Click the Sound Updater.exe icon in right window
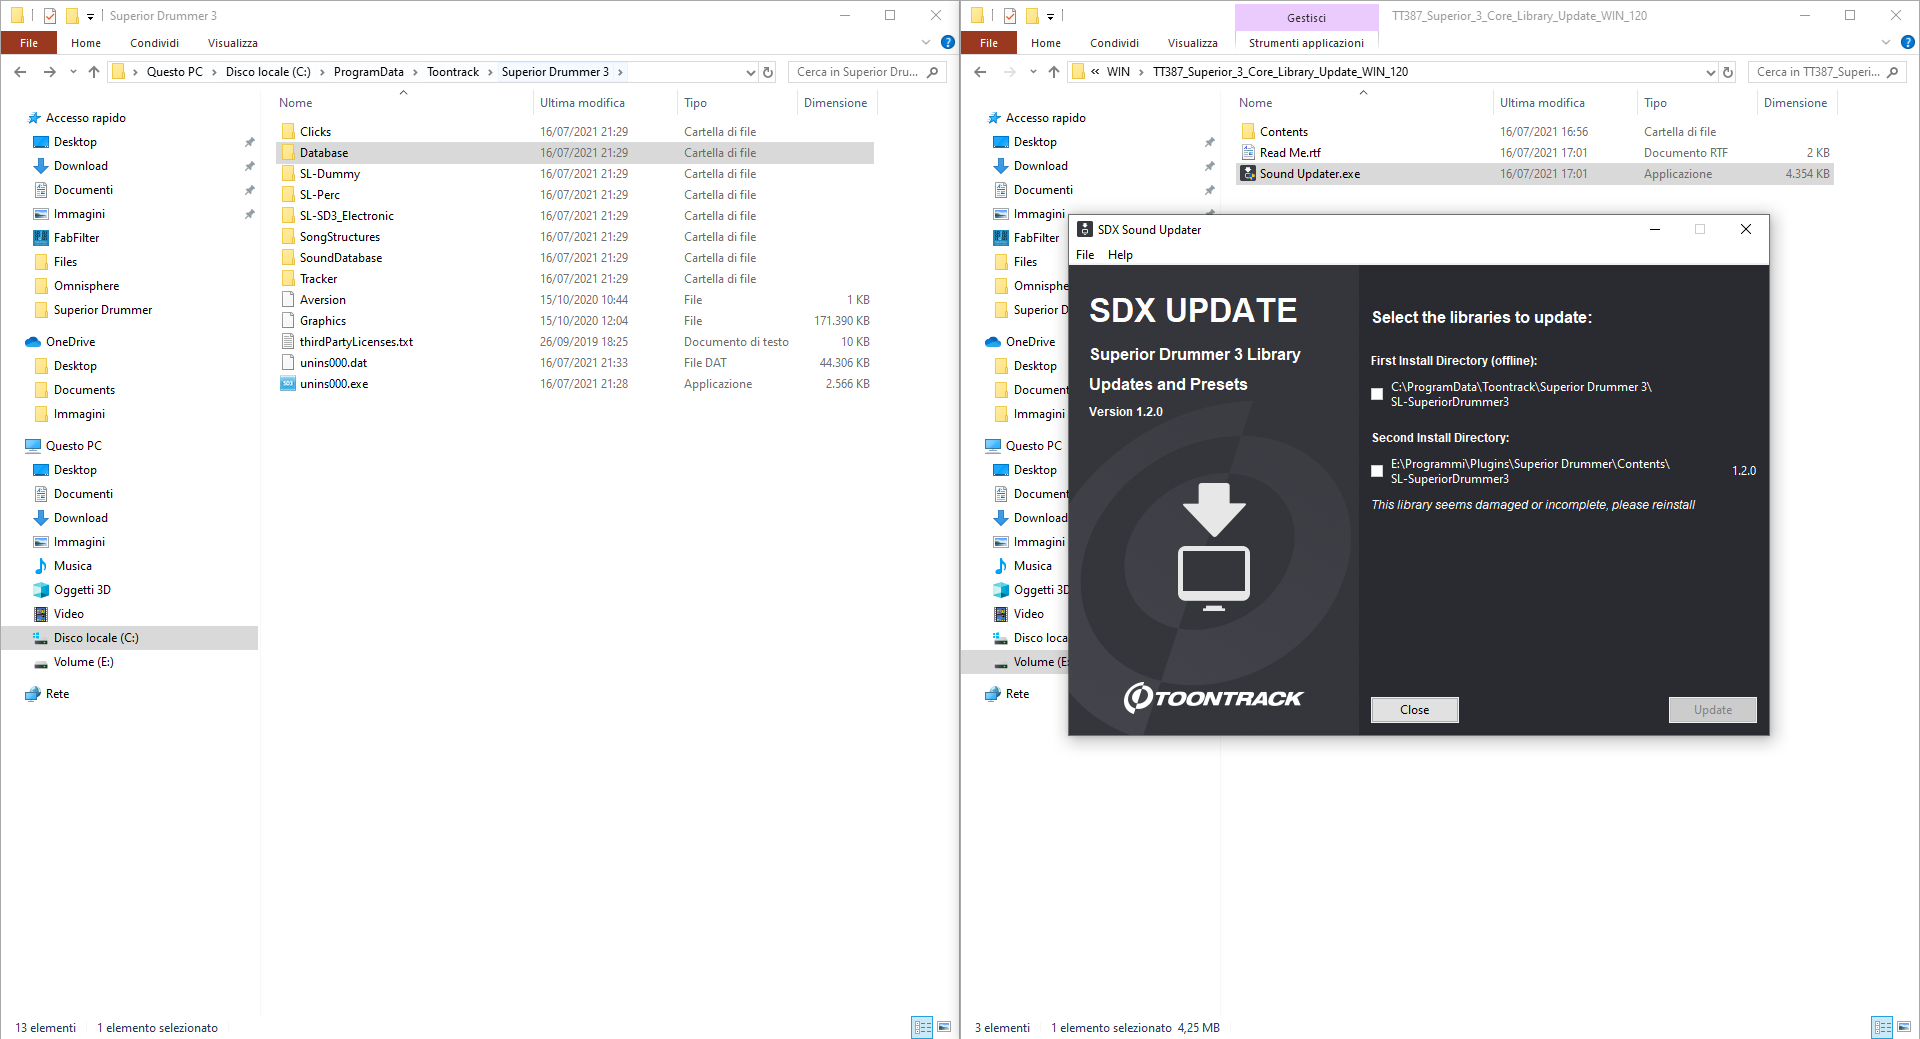This screenshot has width=1920, height=1039. pos(1248,174)
